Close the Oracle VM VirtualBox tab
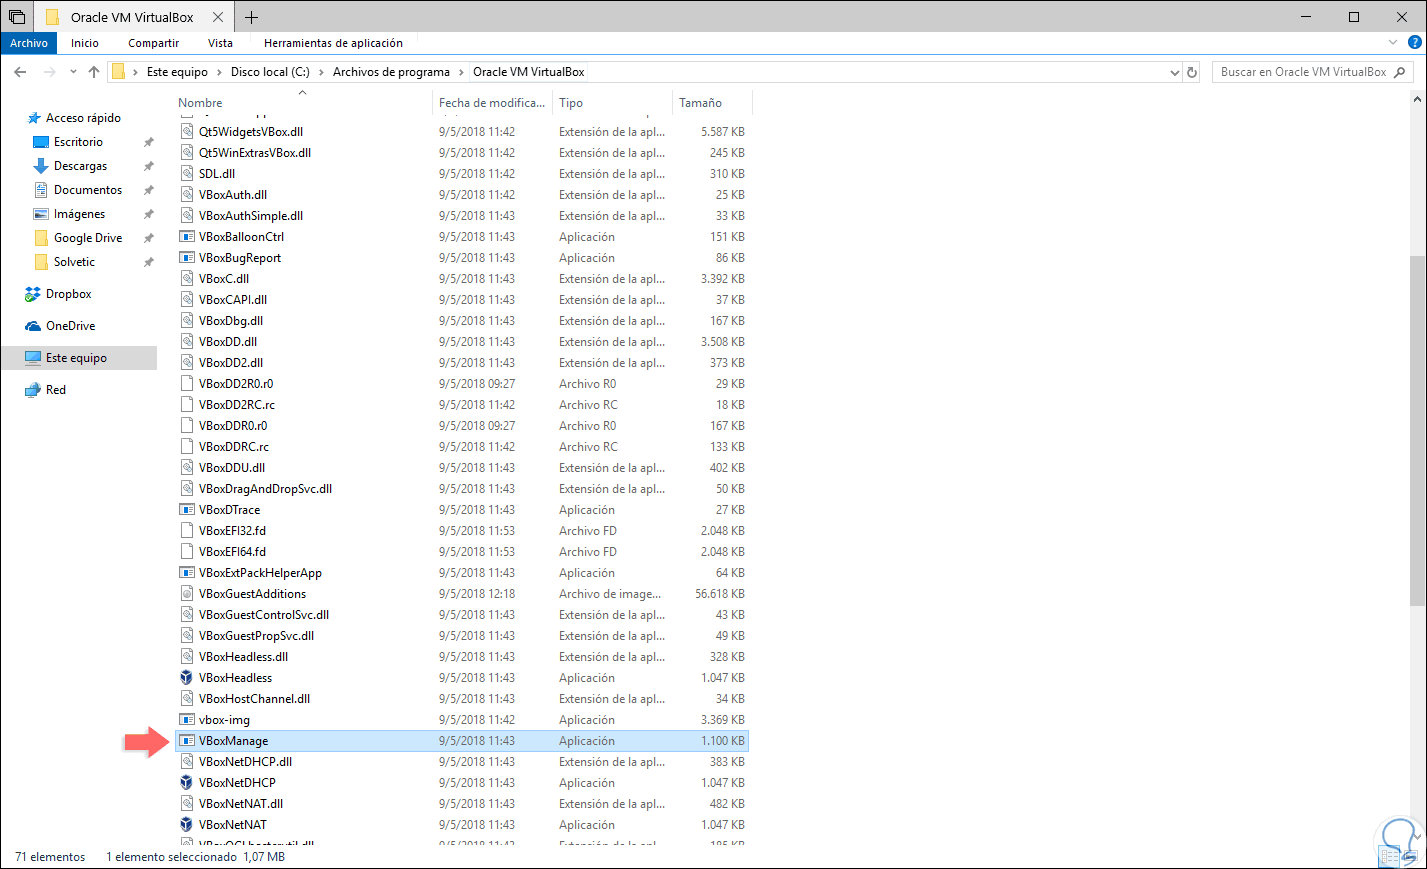Viewport: 1427px width, 869px height. (x=219, y=17)
